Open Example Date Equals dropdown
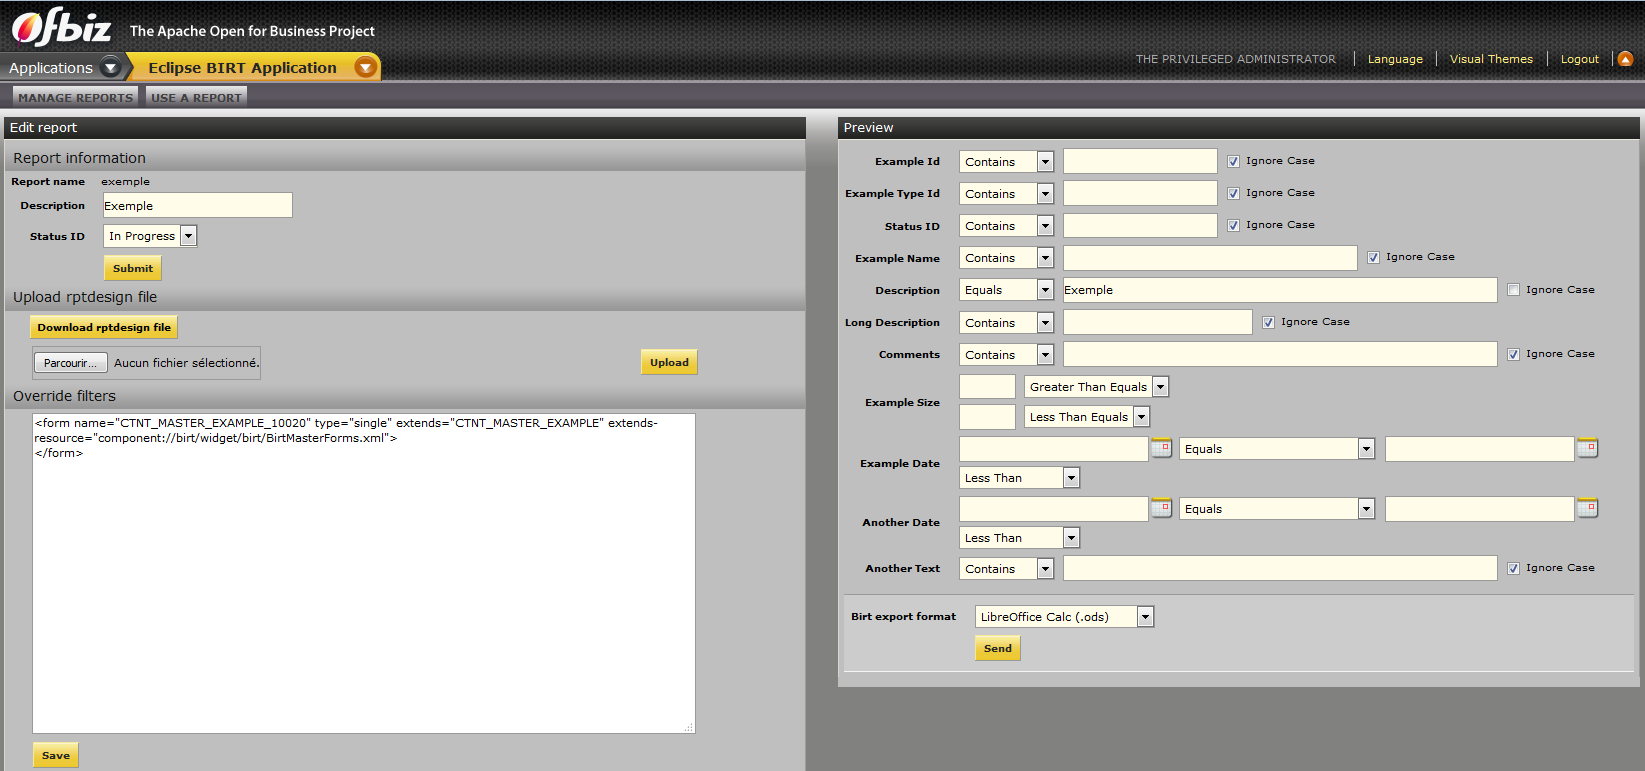Image resolution: width=1645 pixels, height=771 pixels. pos(1277,449)
